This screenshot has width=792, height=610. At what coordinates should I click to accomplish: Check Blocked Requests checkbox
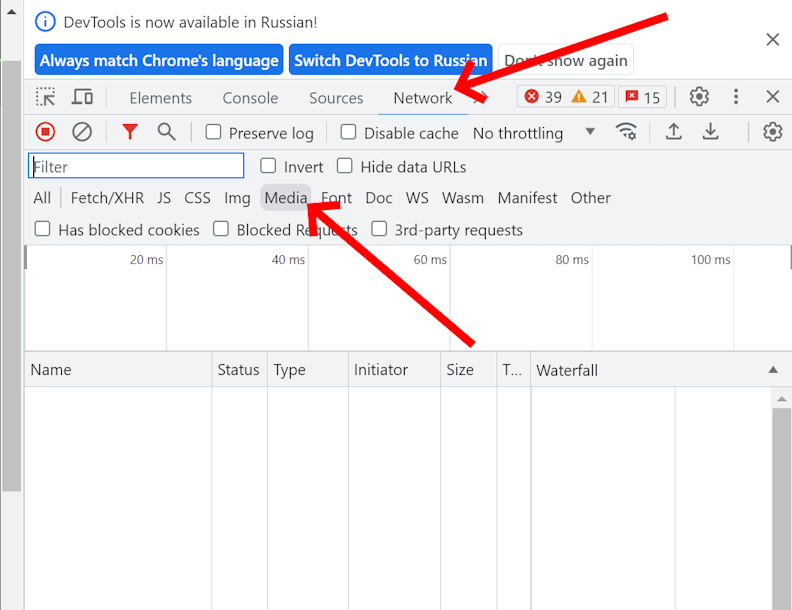tap(221, 229)
